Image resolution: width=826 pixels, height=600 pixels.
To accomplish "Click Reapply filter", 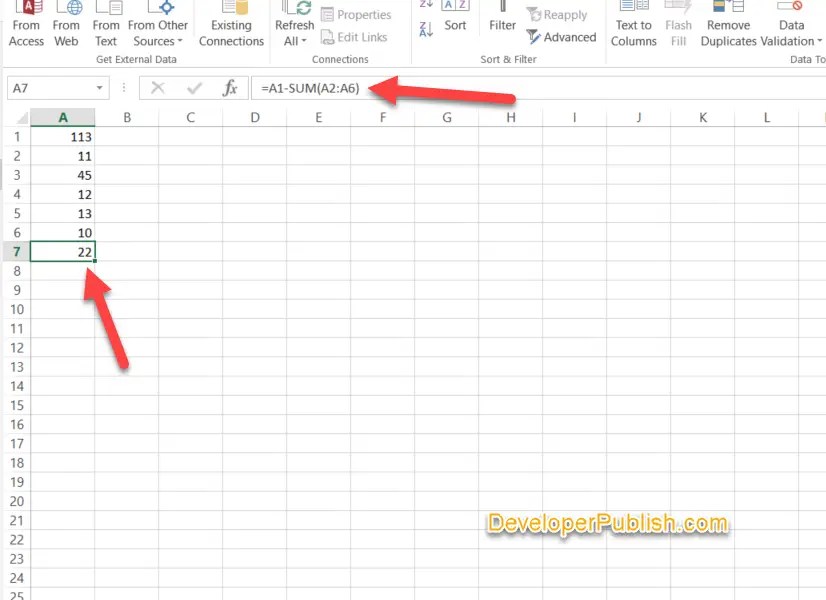I will pos(557,15).
